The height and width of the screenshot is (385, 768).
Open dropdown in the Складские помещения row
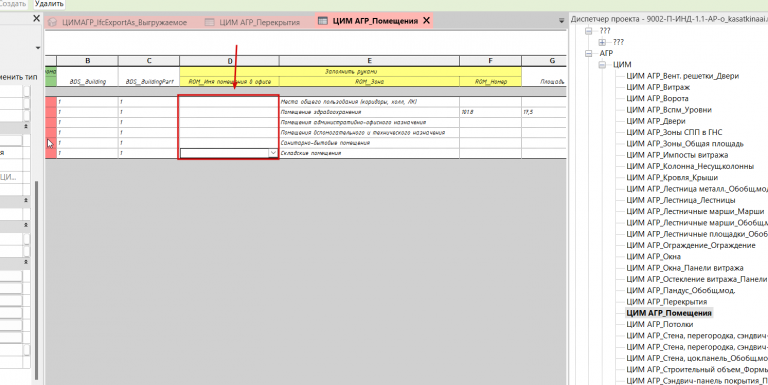(273, 153)
